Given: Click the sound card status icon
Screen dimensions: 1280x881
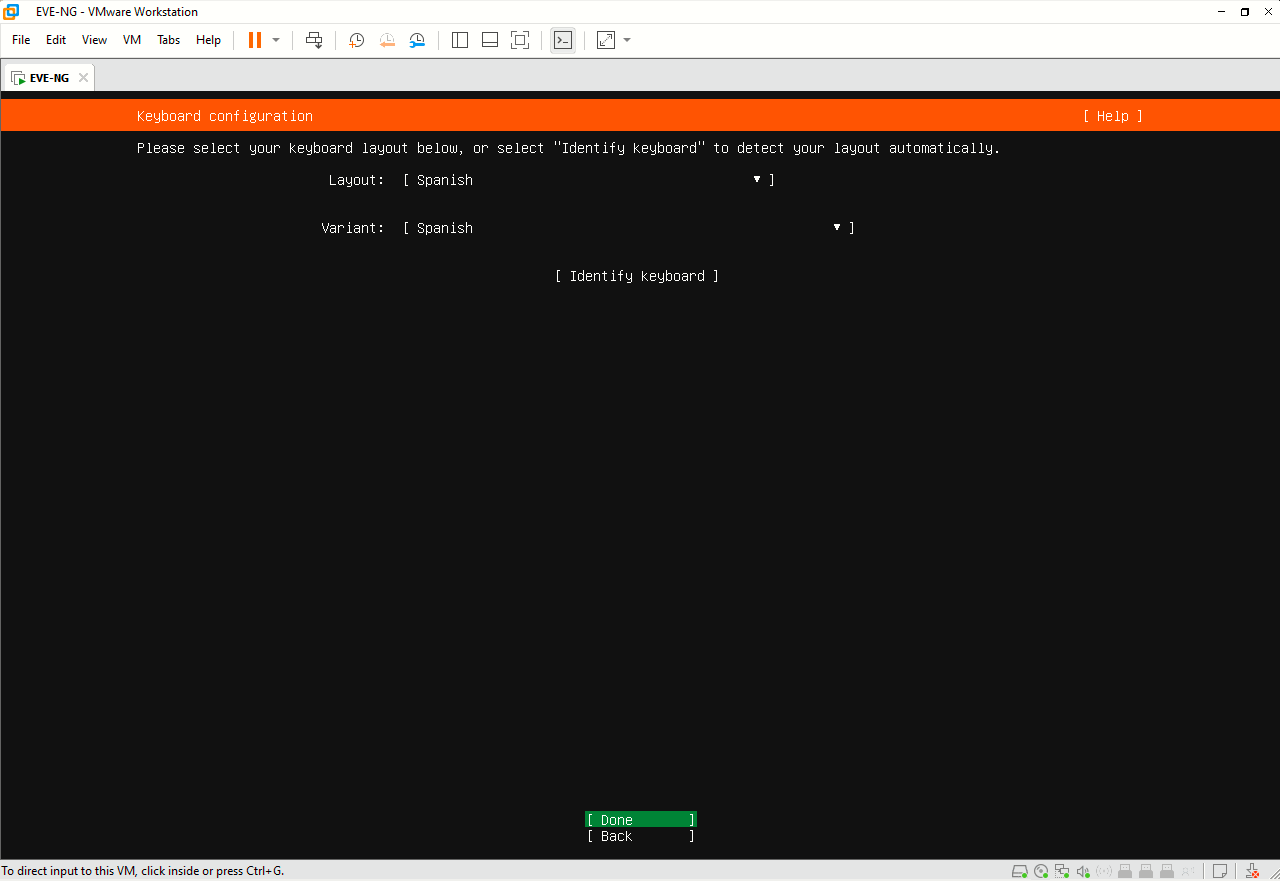Looking at the screenshot, I should [1083, 871].
